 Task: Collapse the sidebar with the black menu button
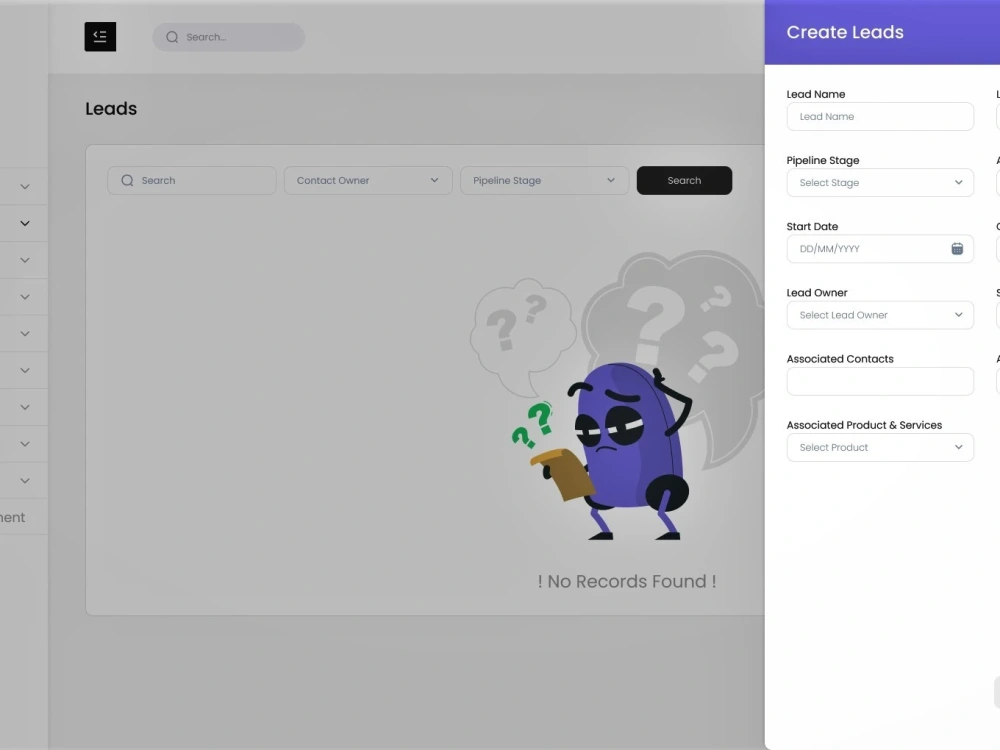[100, 37]
